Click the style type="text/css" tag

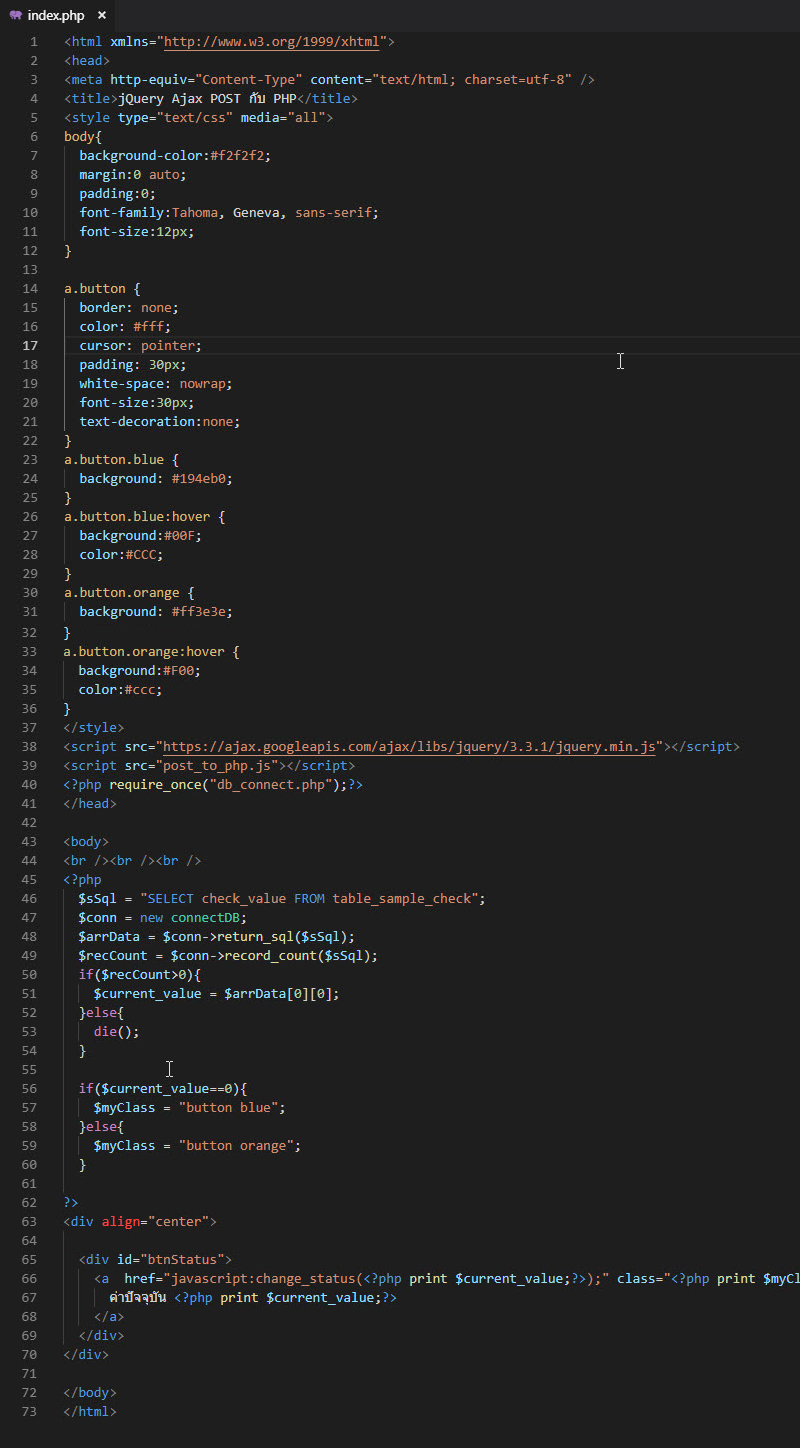198,118
